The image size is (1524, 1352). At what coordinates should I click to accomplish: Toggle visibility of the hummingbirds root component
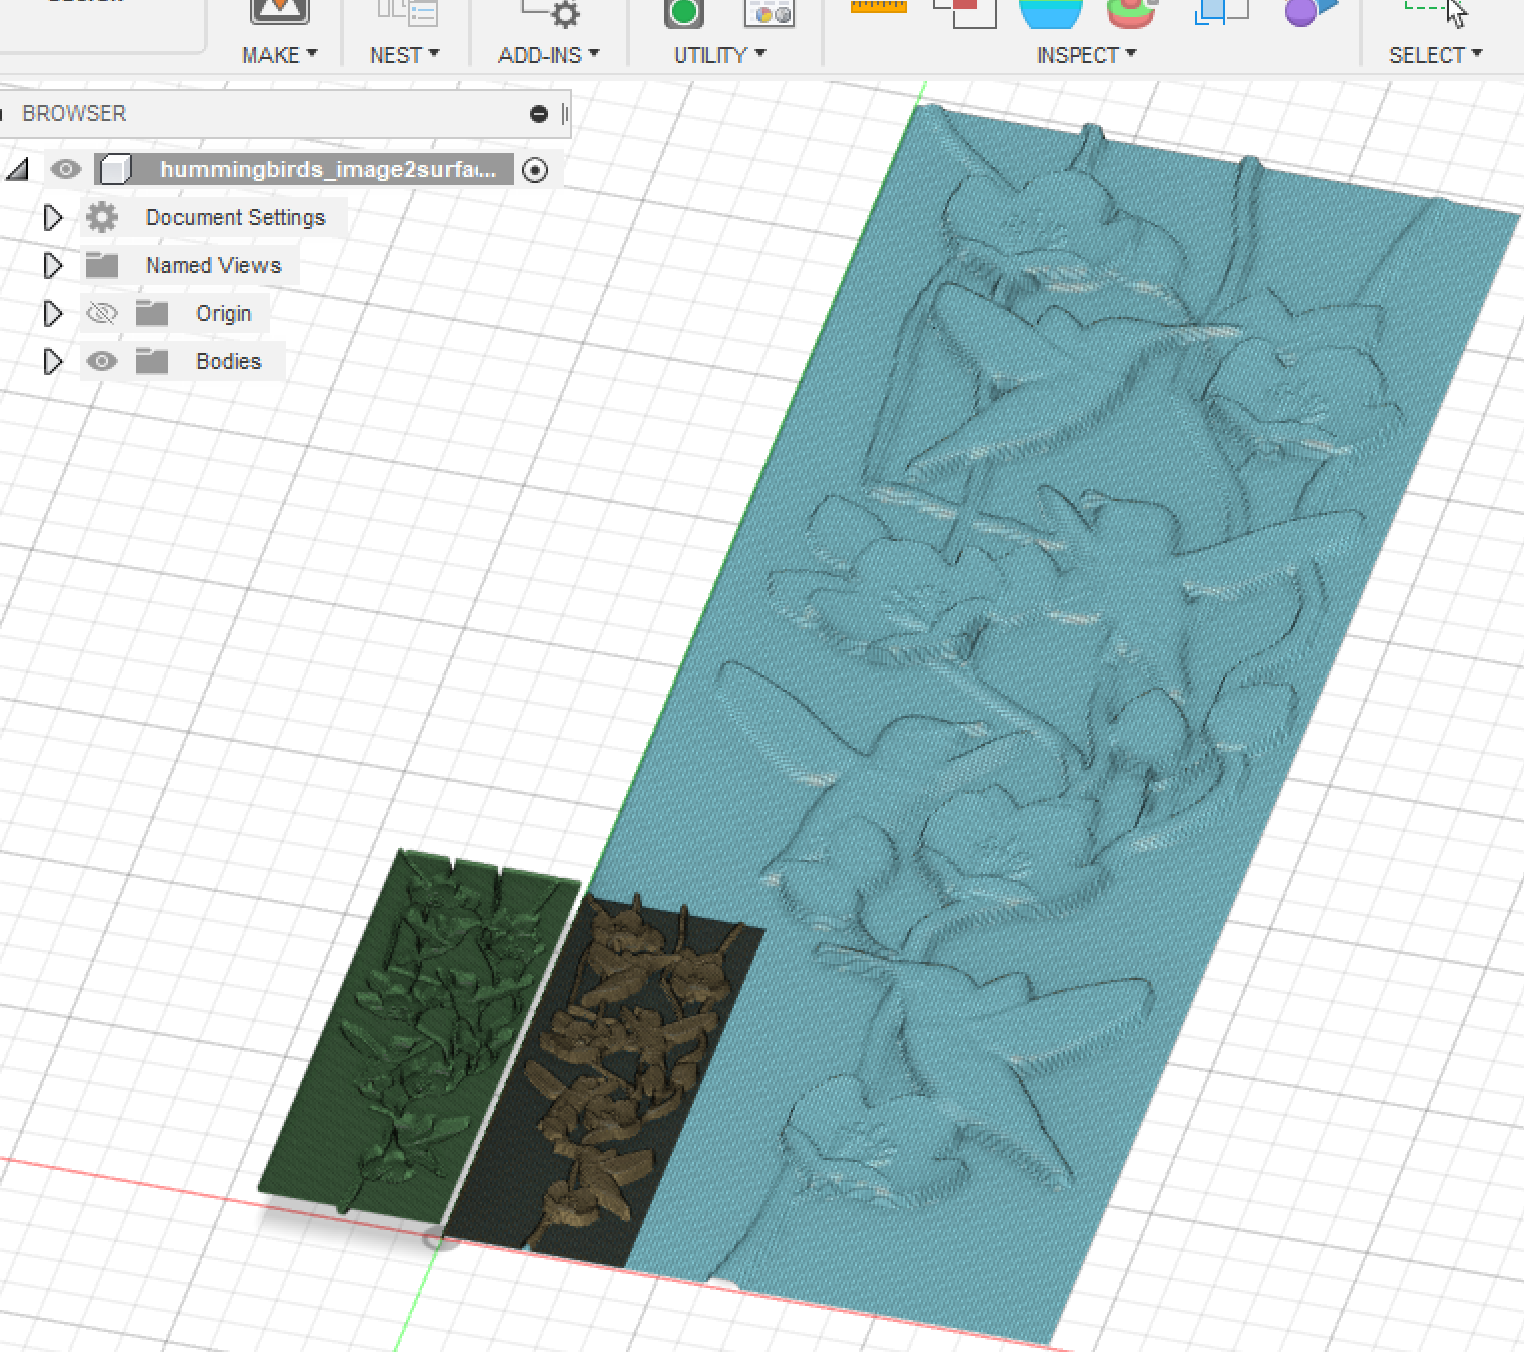click(x=66, y=169)
